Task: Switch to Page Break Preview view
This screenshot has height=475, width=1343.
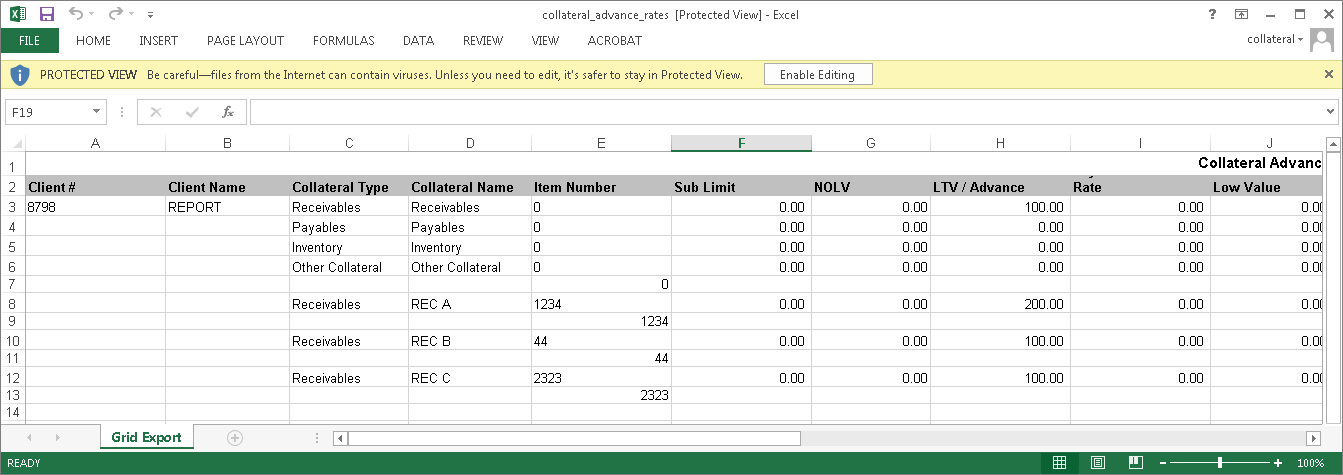Action: pyautogui.click(x=1135, y=463)
